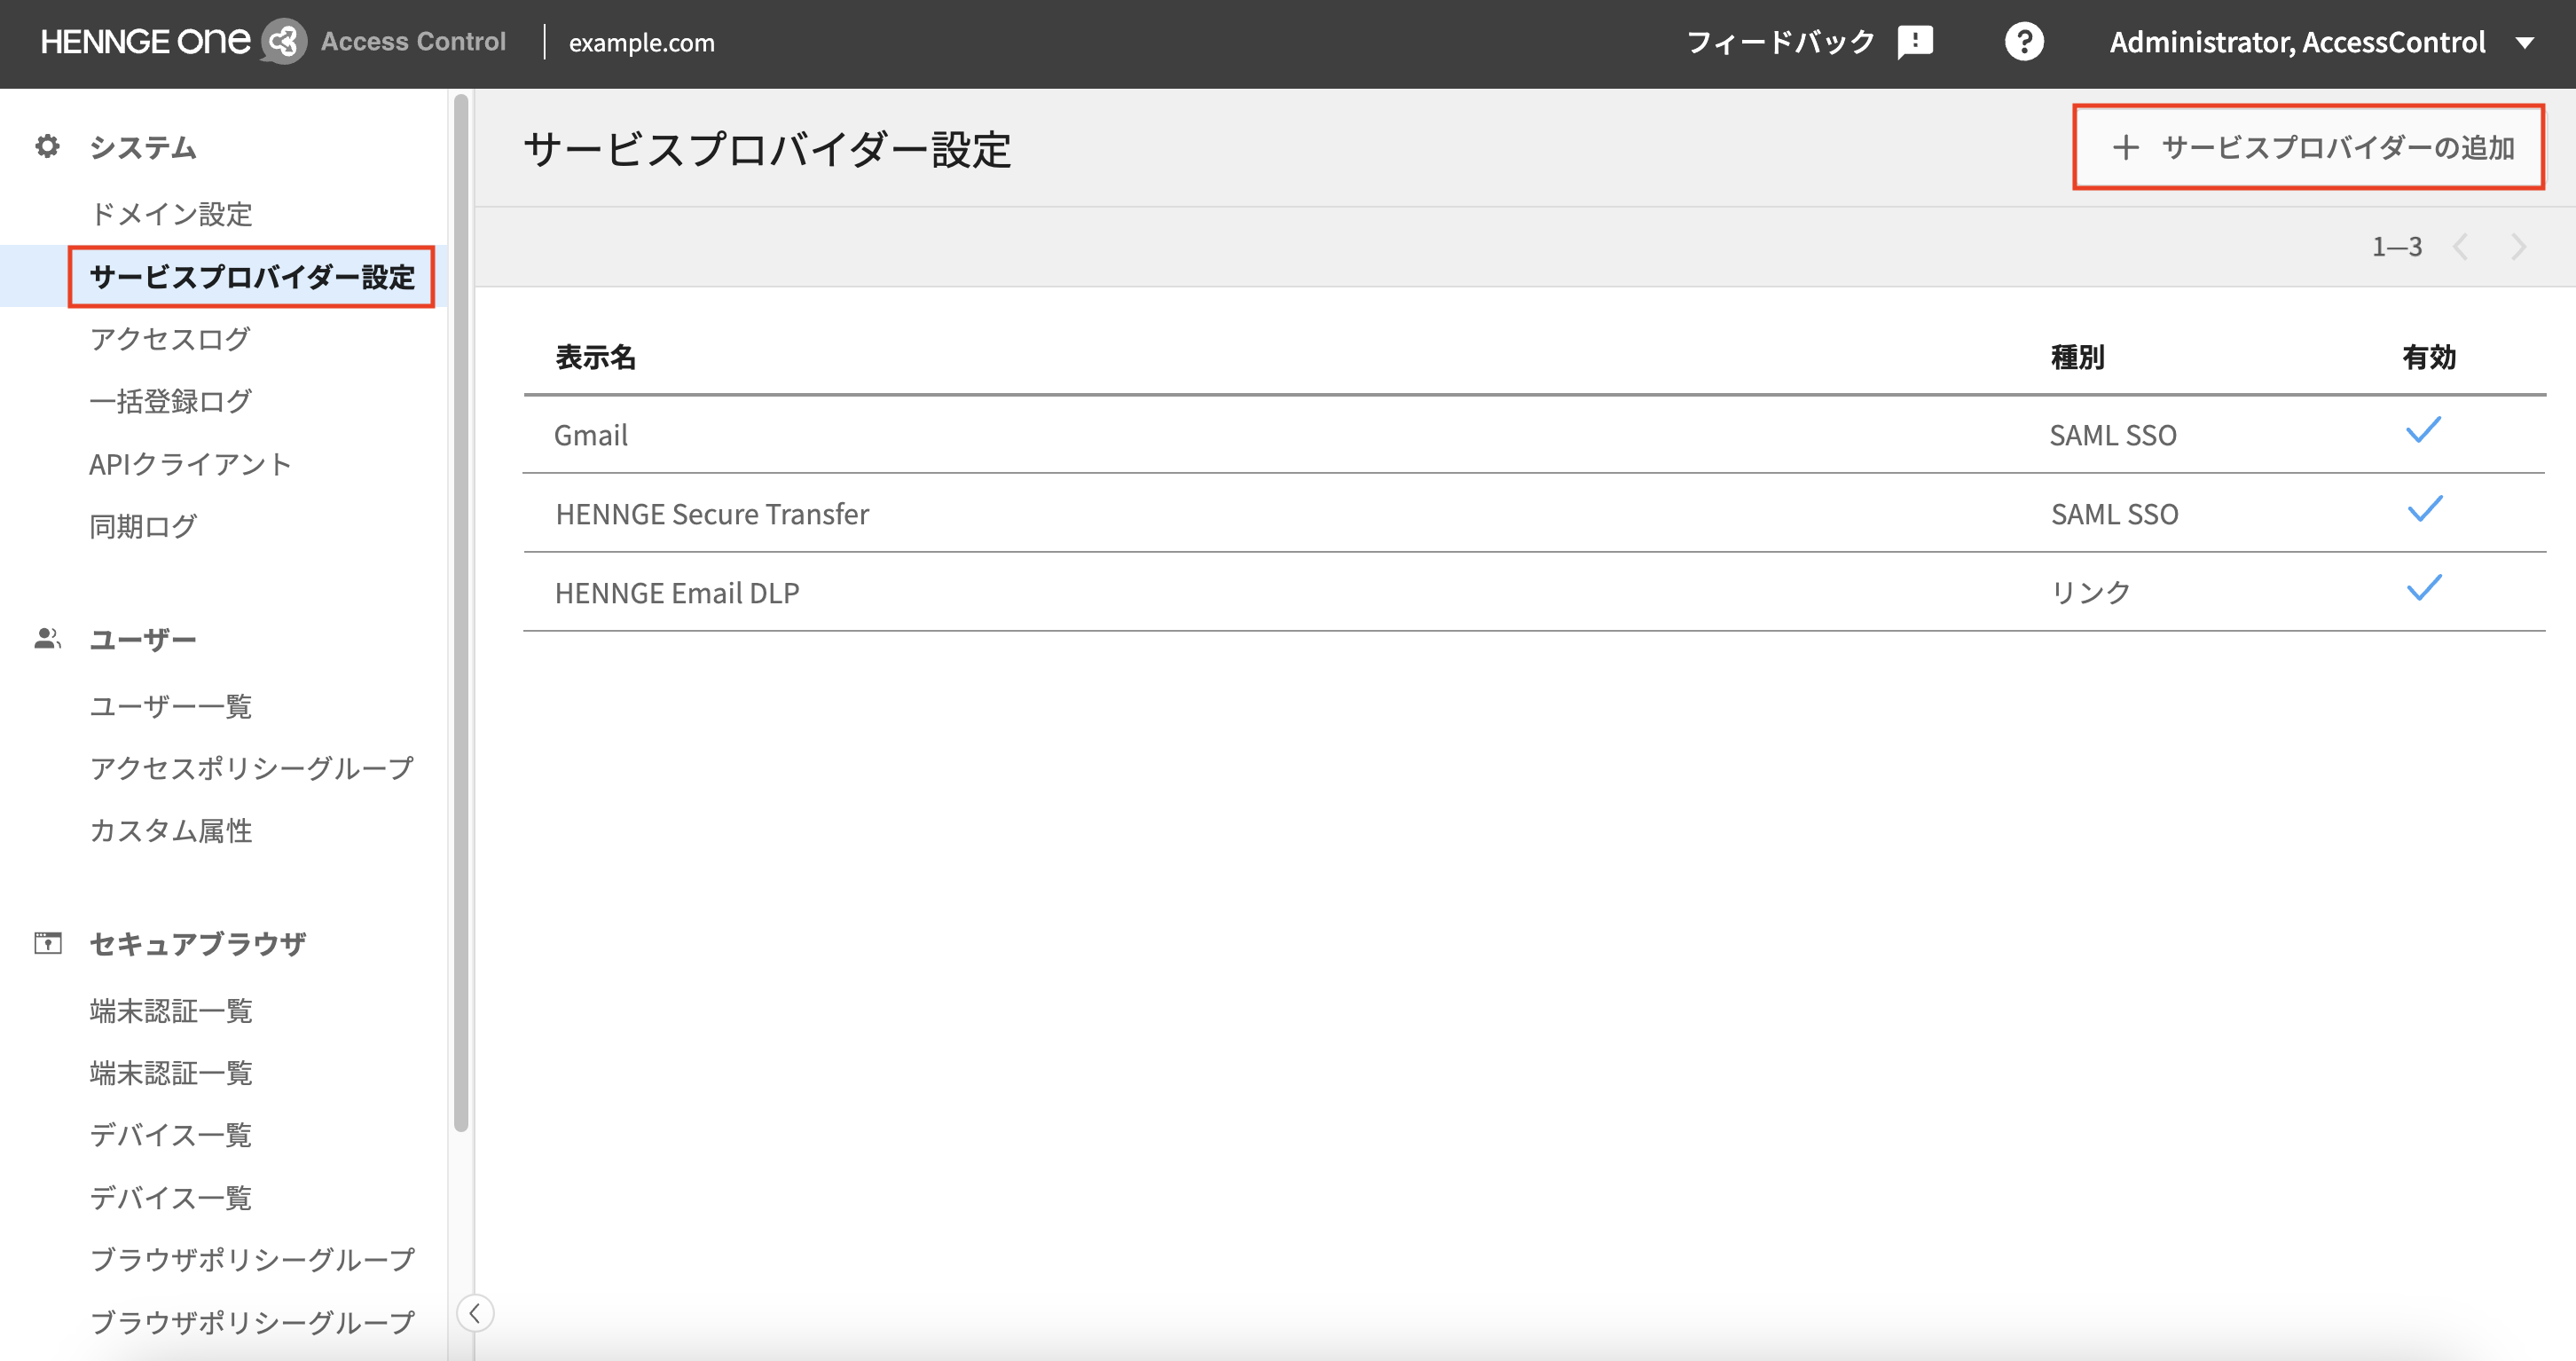Open 同期ログ from the sidebar
Viewport: 2576px width, 1361px height.
pos(143,526)
